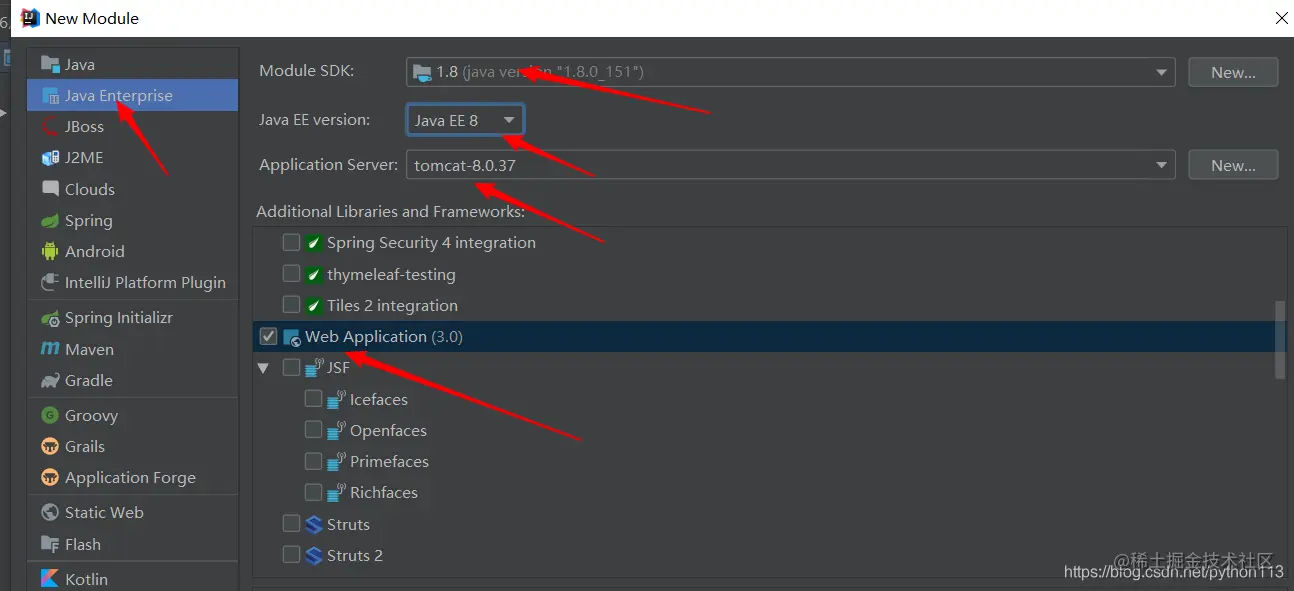This screenshot has width=1294, height=591.
Task: Select Java module type
Action: (133, 64)
